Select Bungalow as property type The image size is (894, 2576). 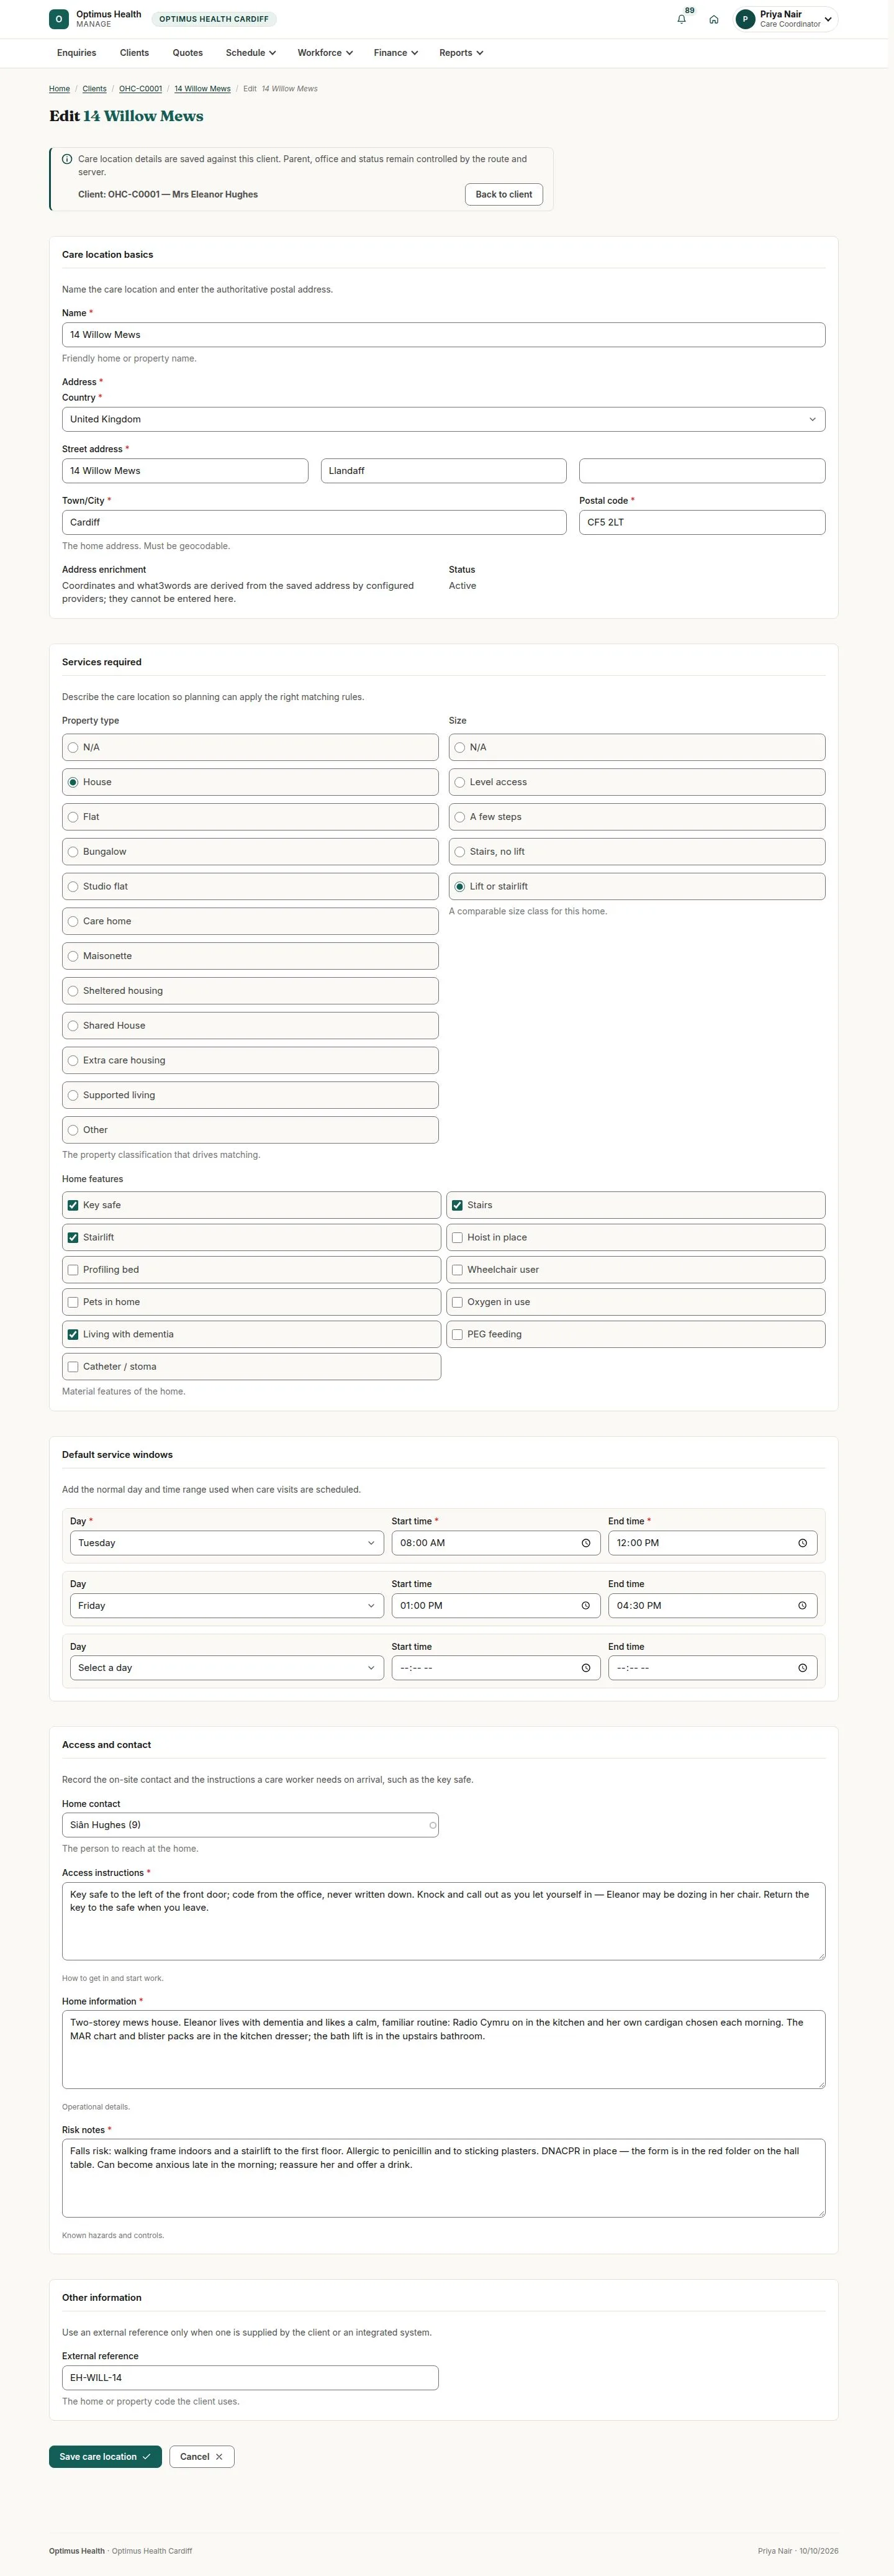250,852
